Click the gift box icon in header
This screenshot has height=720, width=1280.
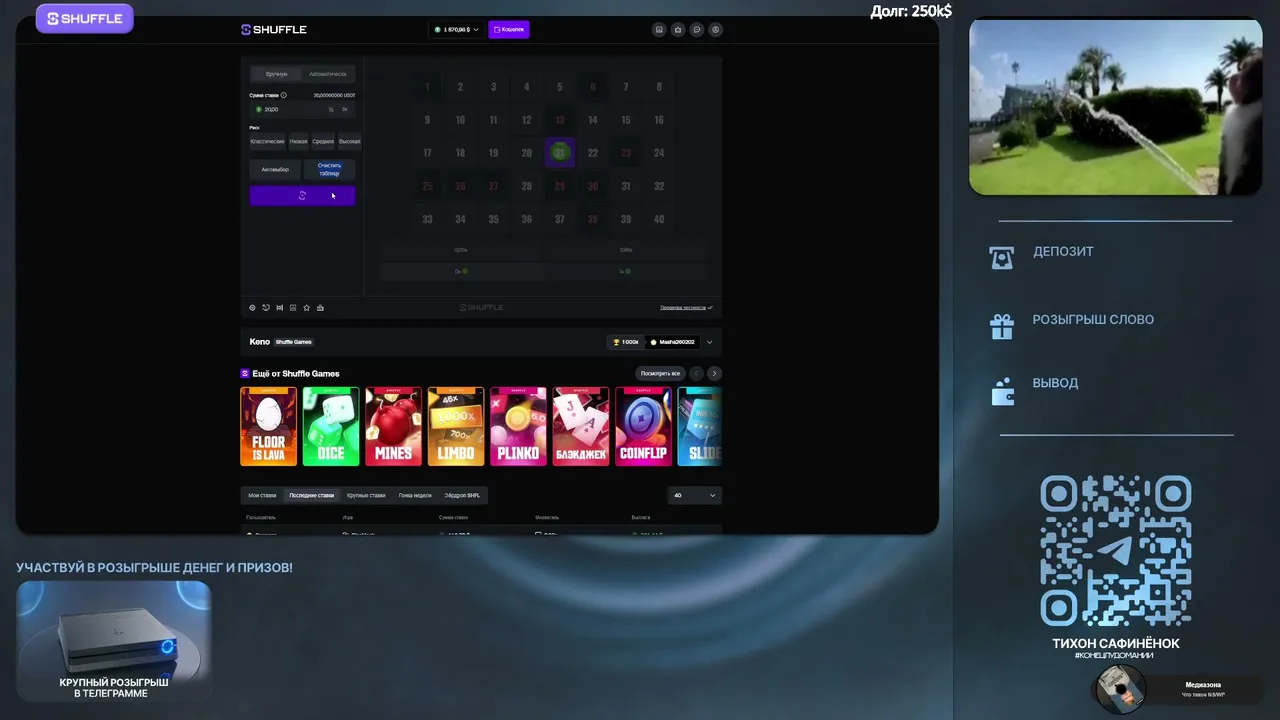[x=678, y=30]
